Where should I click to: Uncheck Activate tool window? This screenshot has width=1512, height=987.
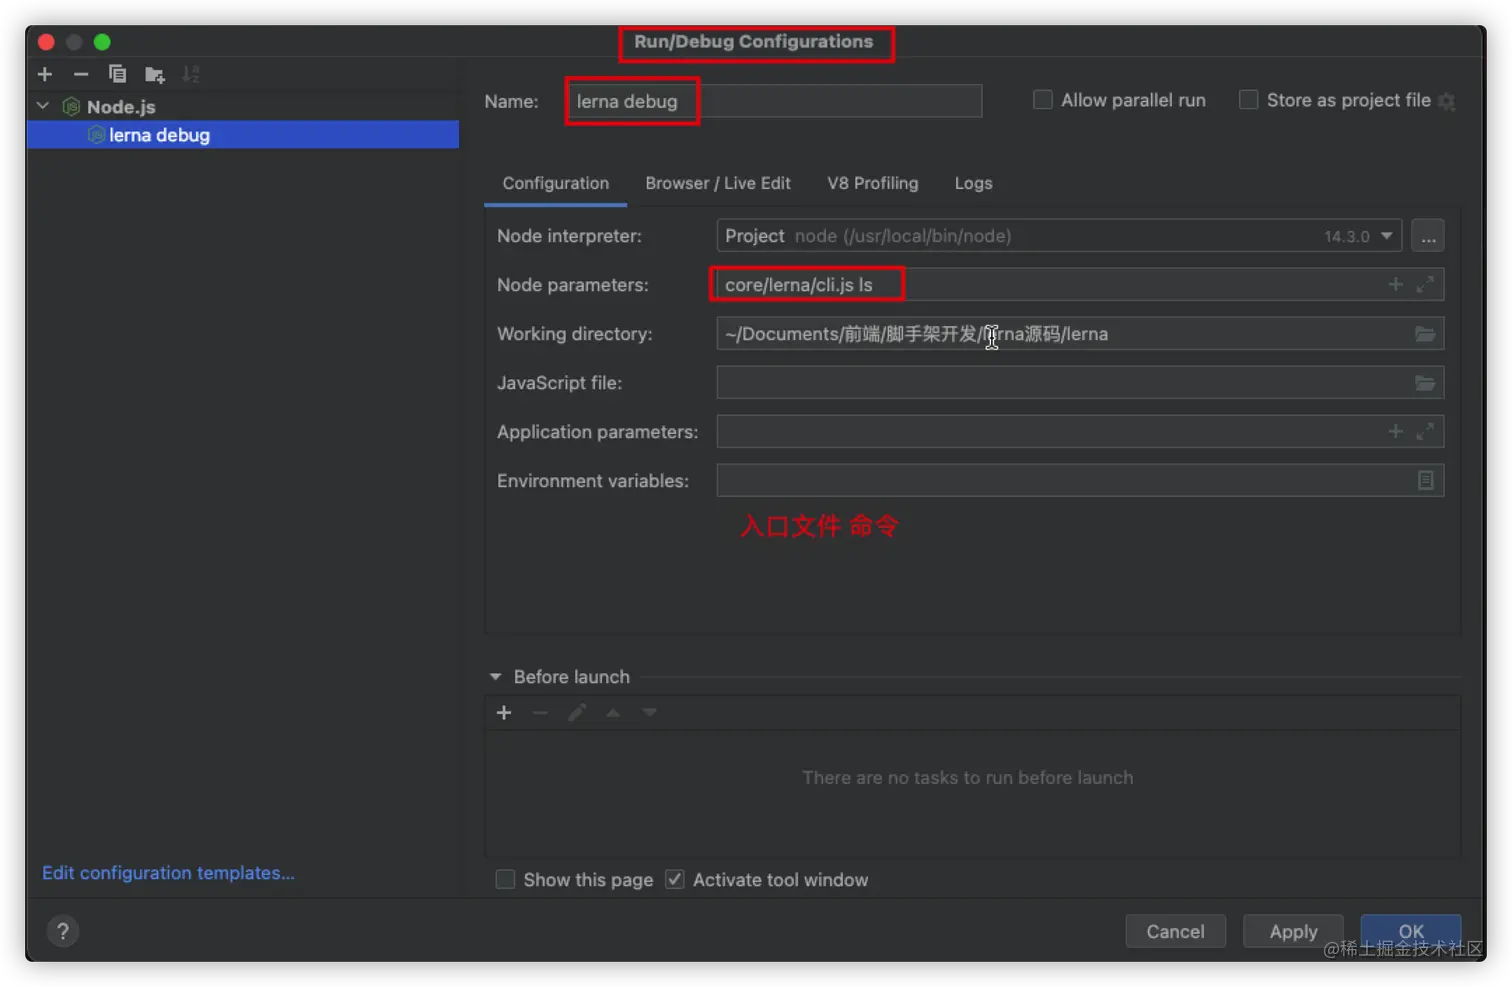click(x=675, y=878)
